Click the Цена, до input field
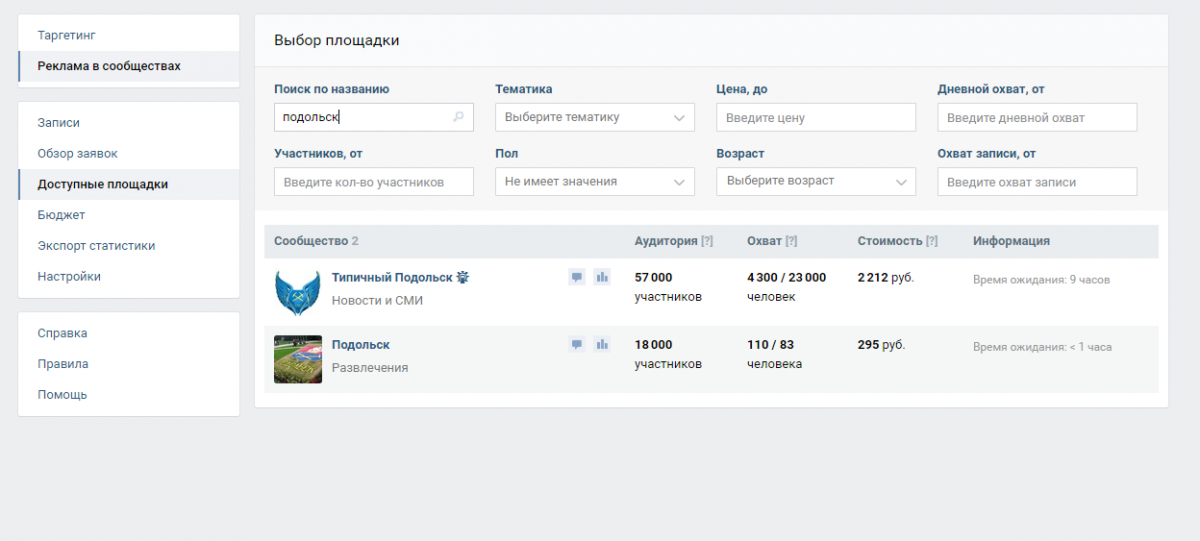Viewport: 1200px width, 541px height. click(x=815, y=117)
